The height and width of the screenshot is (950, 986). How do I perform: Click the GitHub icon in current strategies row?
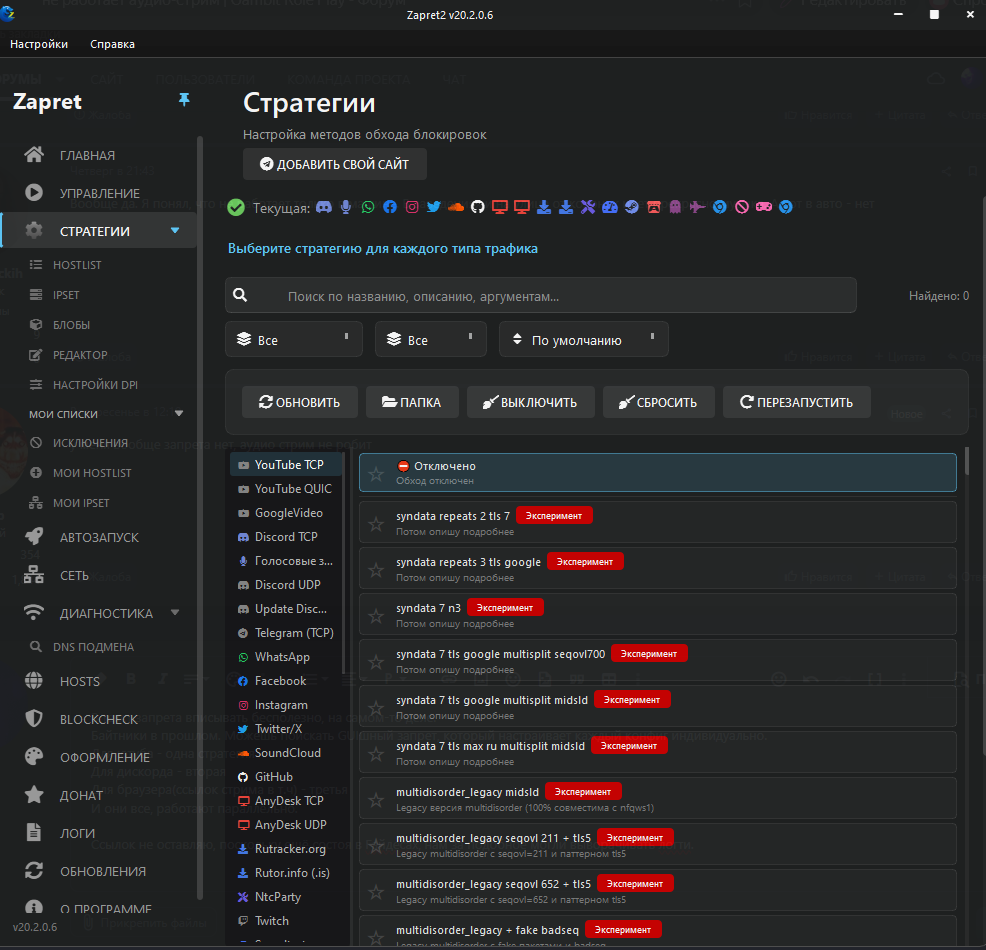click(x=477, y=207)
